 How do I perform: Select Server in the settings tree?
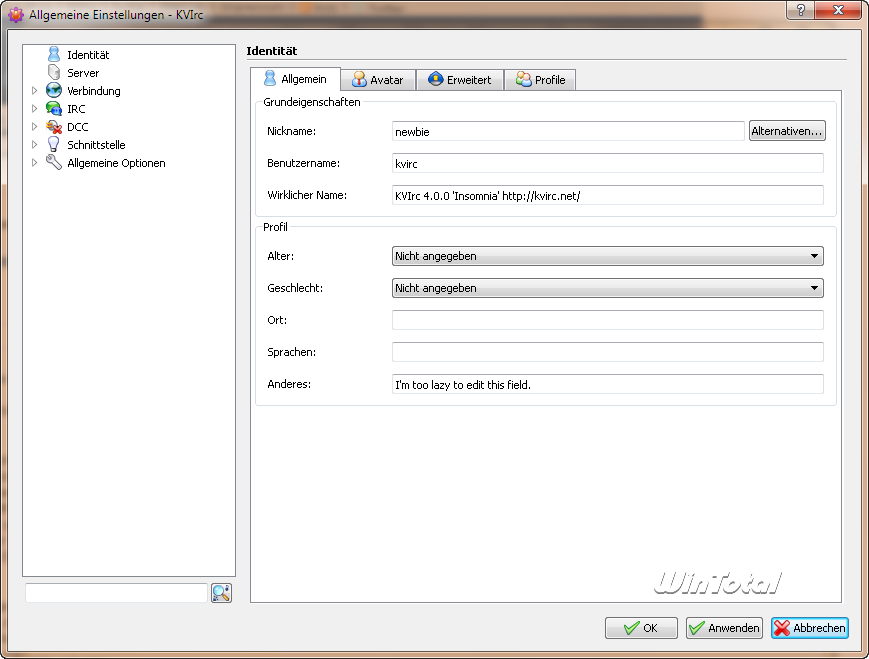83,73
